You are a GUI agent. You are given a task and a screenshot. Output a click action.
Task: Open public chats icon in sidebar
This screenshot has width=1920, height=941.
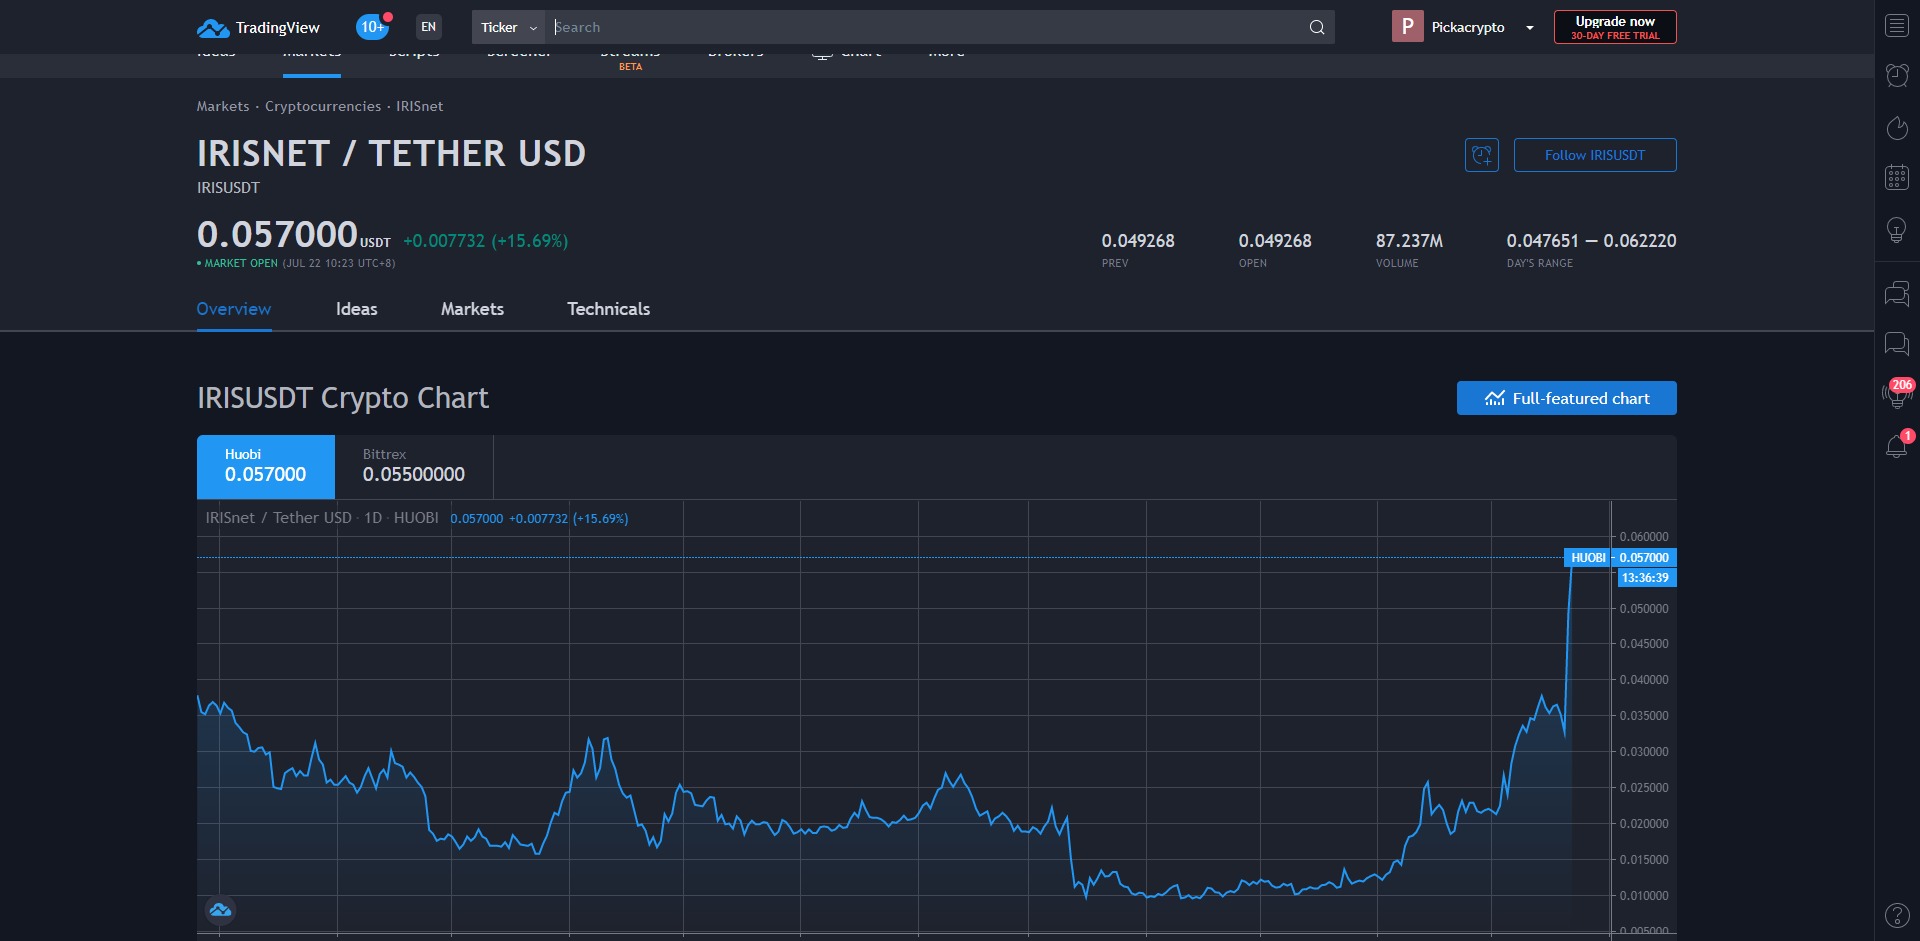pos(1897,294)
